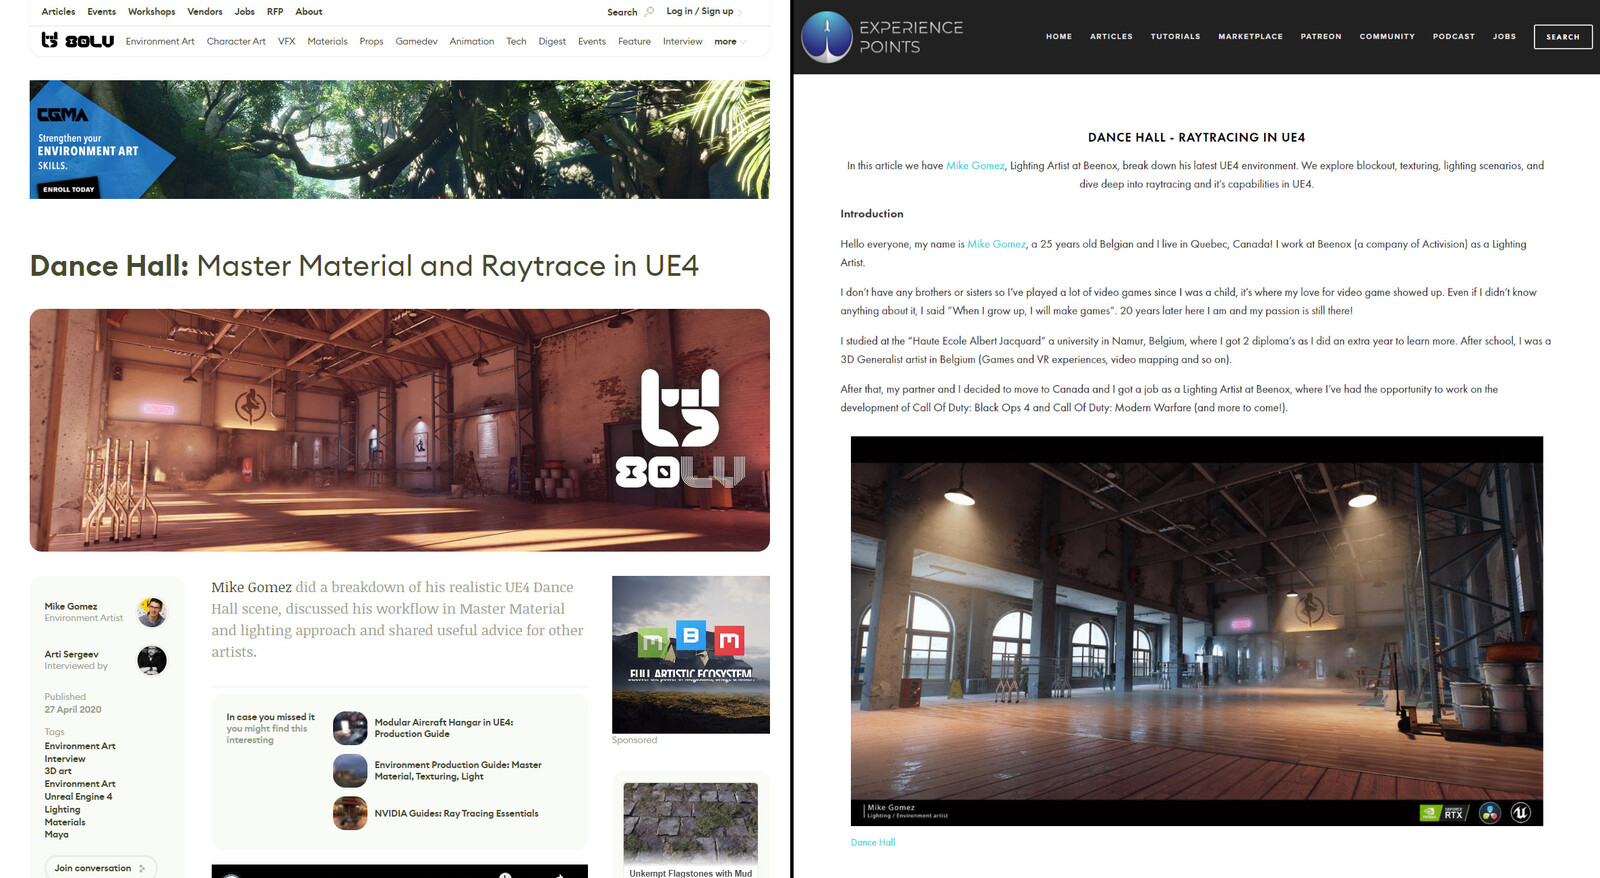
Task: Click the Maya tag
Action: click(x=56, y=835)
